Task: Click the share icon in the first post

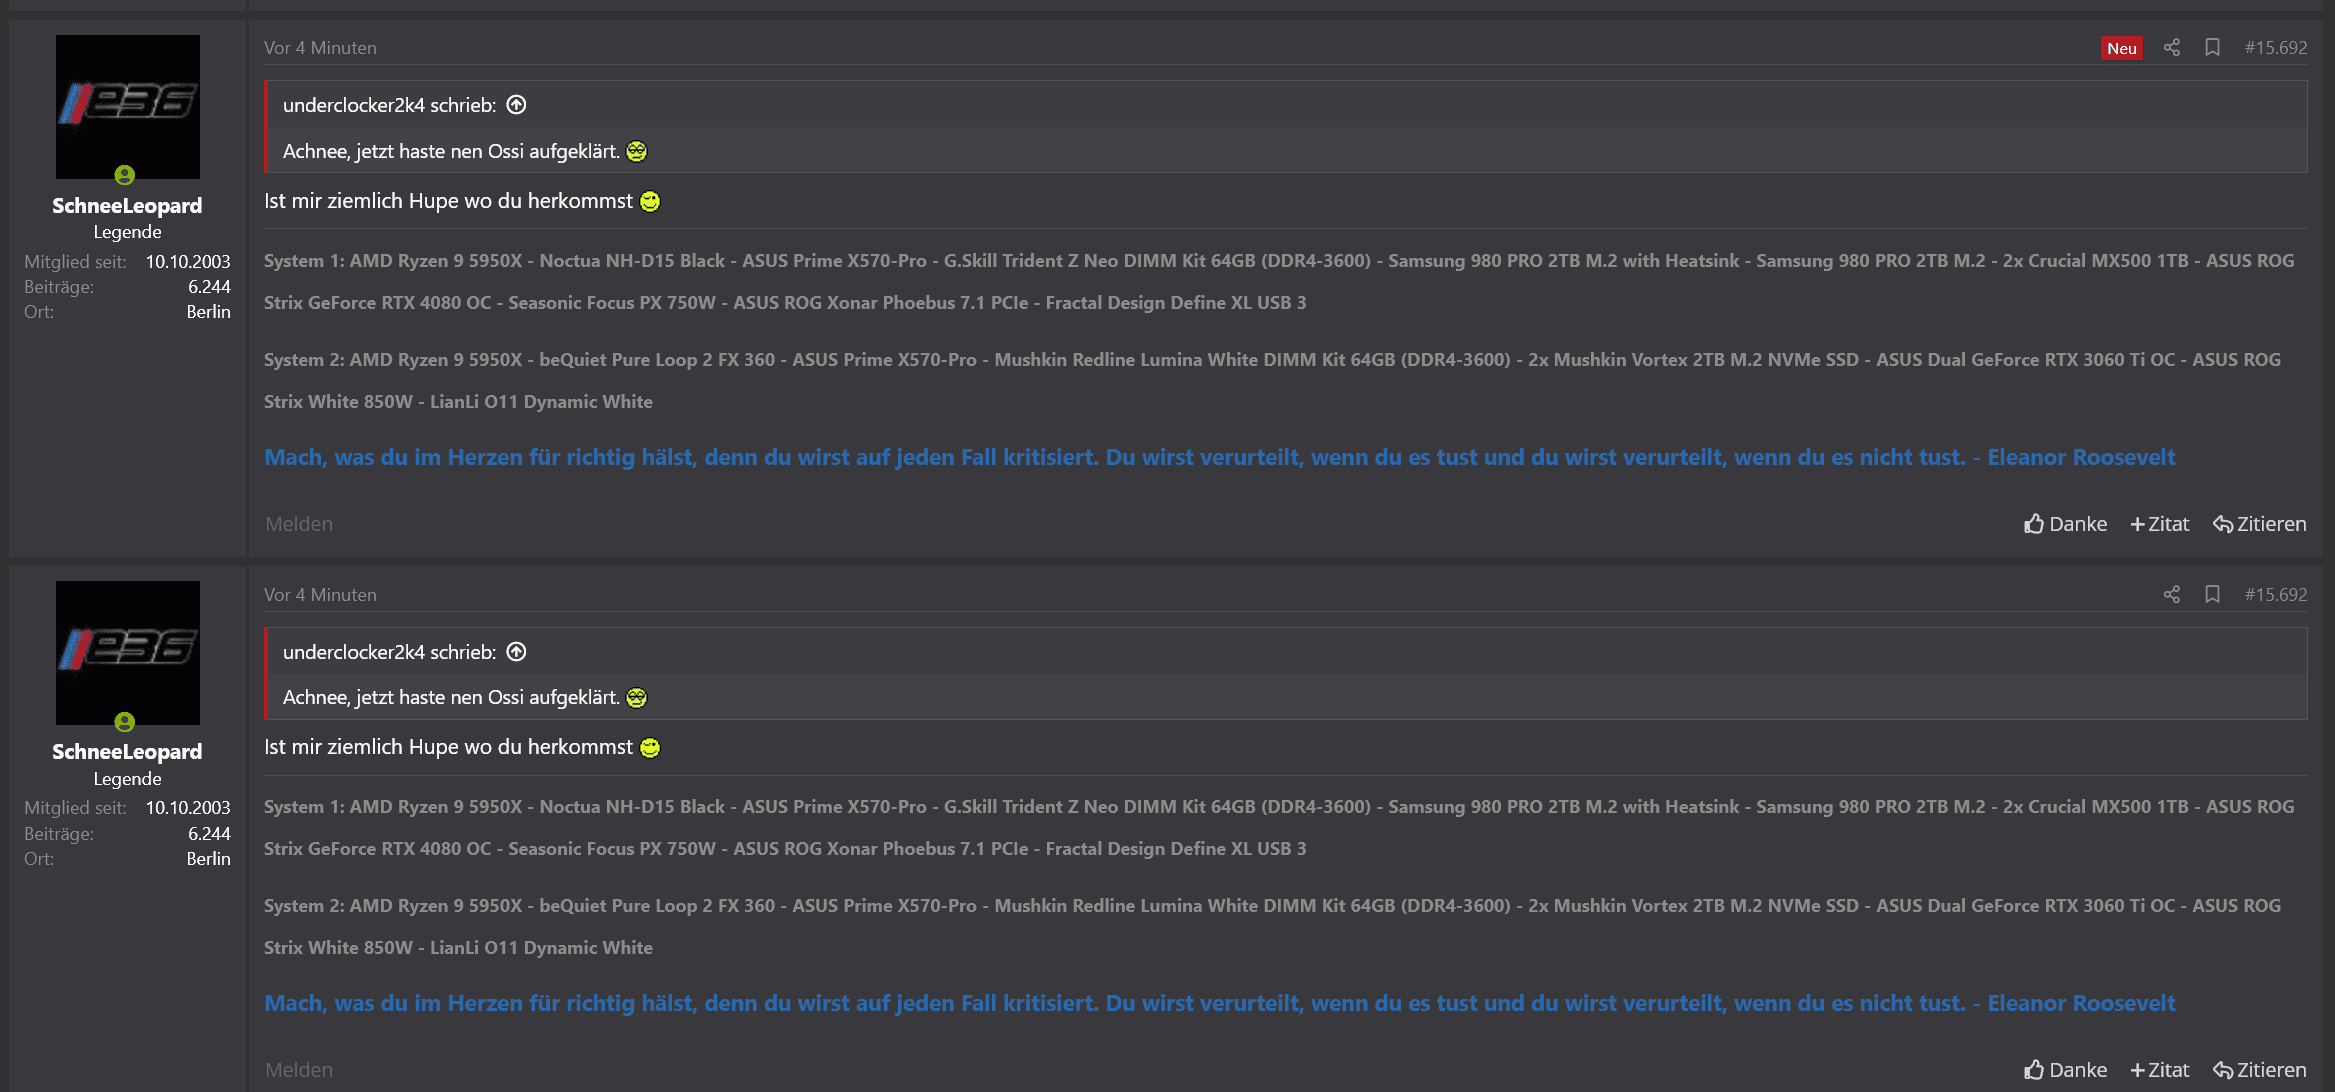Action: (x=2171, y=48)
